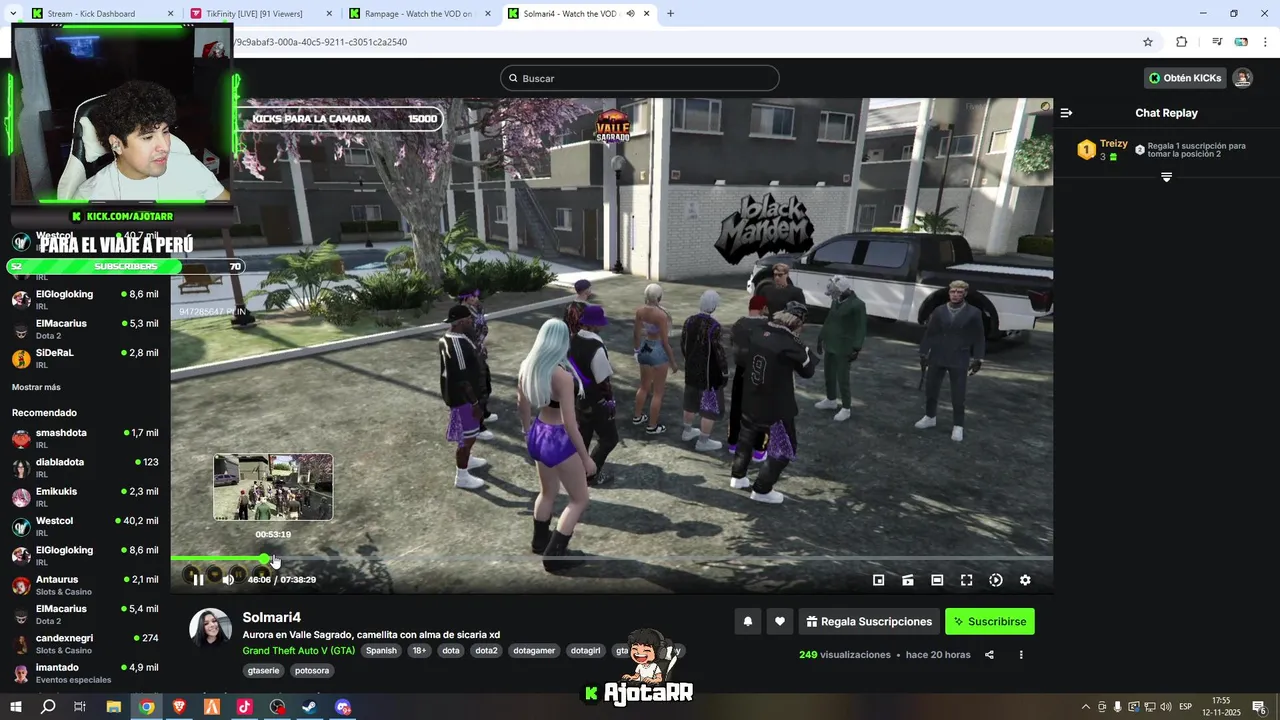Click the ESP language indicator in tray

pos(1185,707)
